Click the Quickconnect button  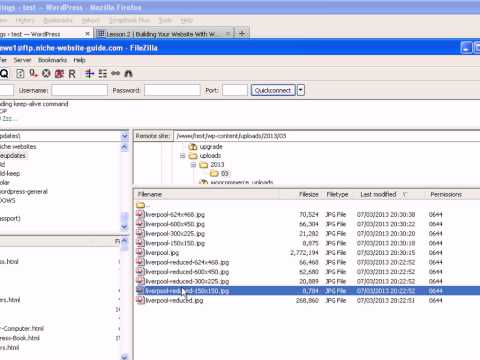273,90
